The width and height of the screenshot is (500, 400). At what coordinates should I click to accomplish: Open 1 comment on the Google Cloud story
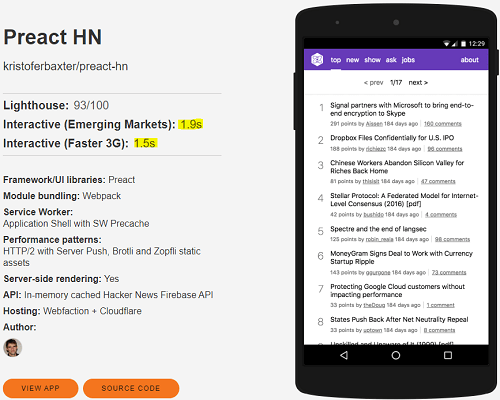[440, 305]
